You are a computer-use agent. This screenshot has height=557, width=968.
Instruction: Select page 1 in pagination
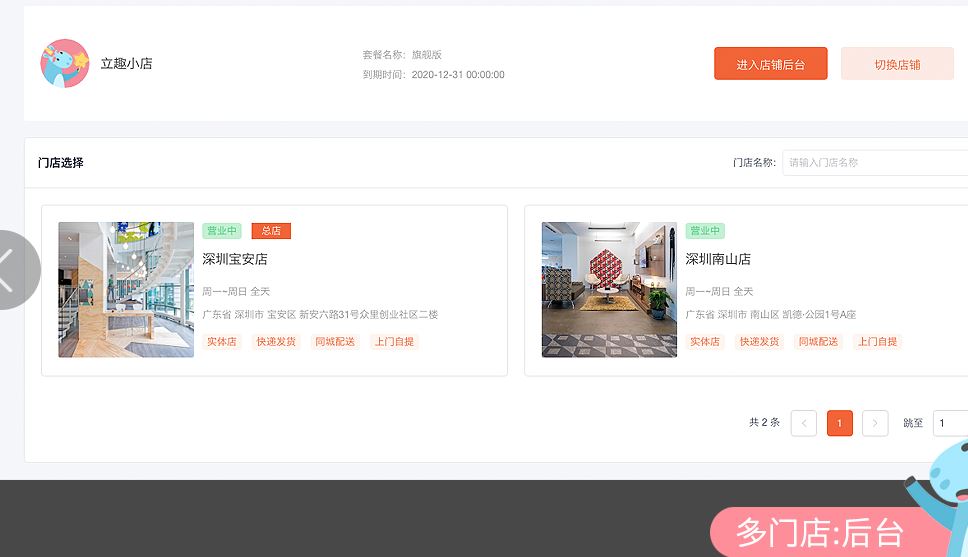coord(839,423)
